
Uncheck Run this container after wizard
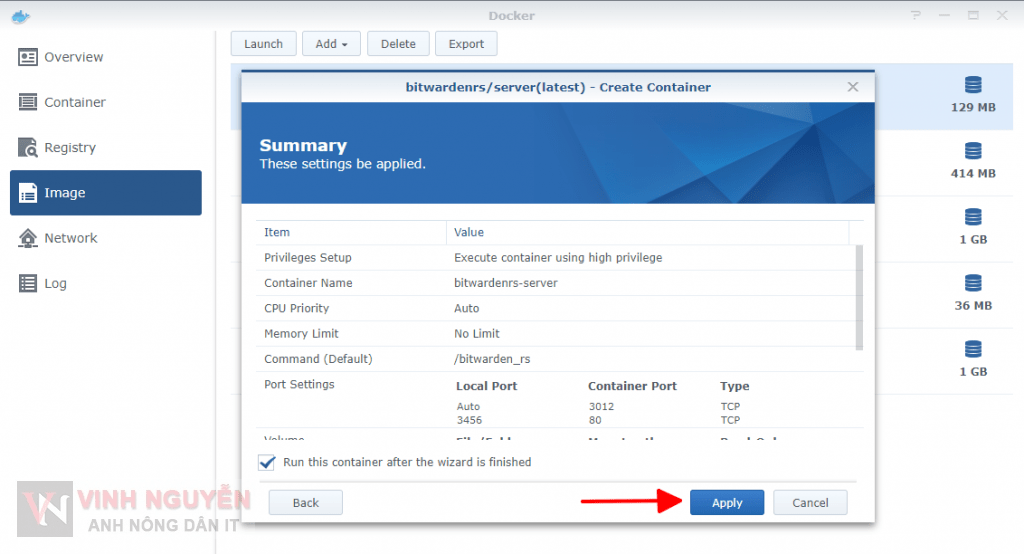pos(267,462)
